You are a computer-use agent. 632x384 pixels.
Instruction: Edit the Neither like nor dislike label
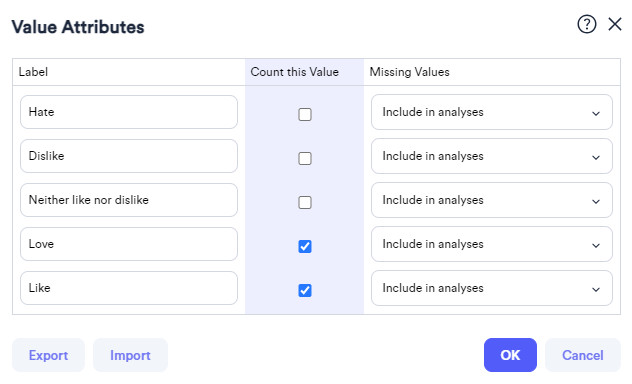[129, 200]
